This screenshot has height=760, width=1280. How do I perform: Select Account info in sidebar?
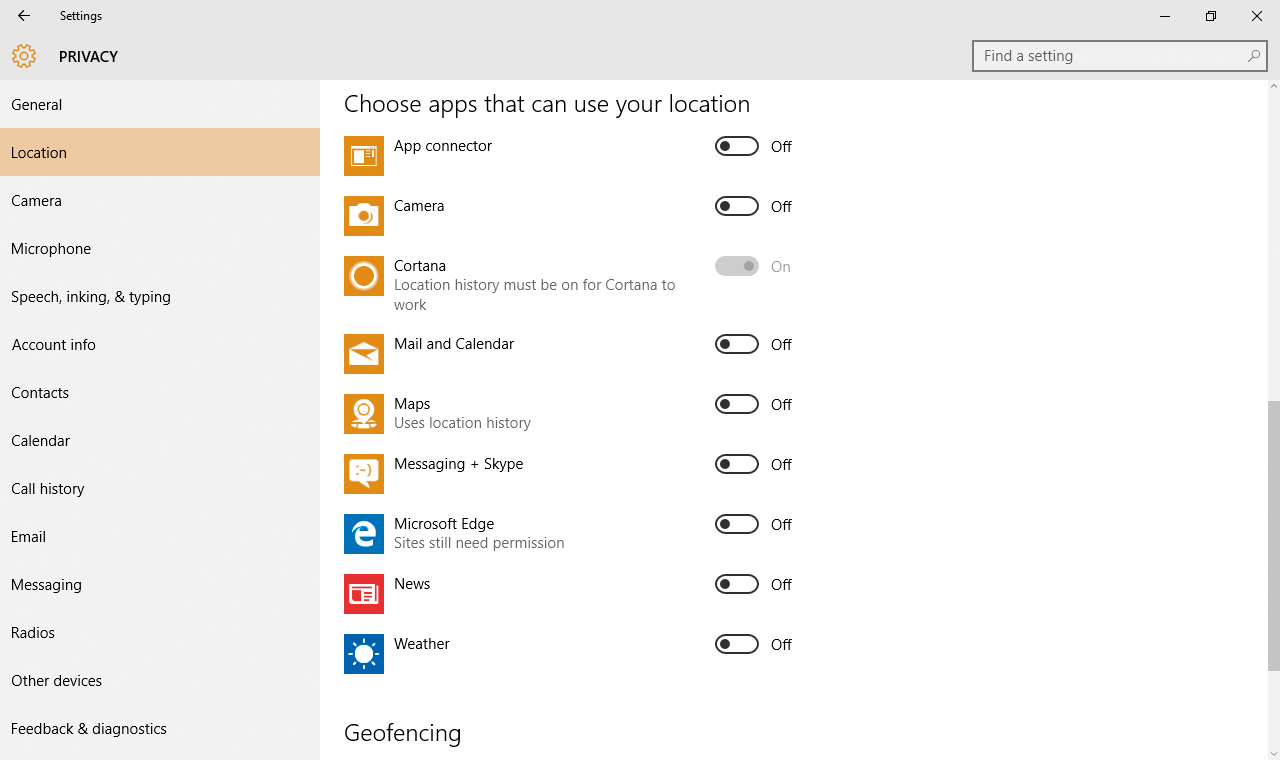160,344
